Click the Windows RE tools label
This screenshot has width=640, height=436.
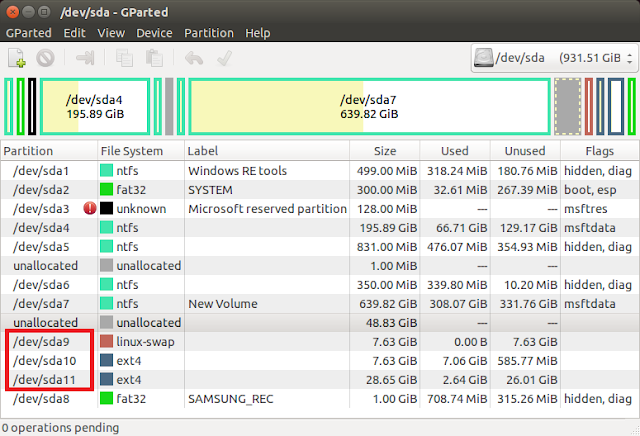tap(238, 171)
